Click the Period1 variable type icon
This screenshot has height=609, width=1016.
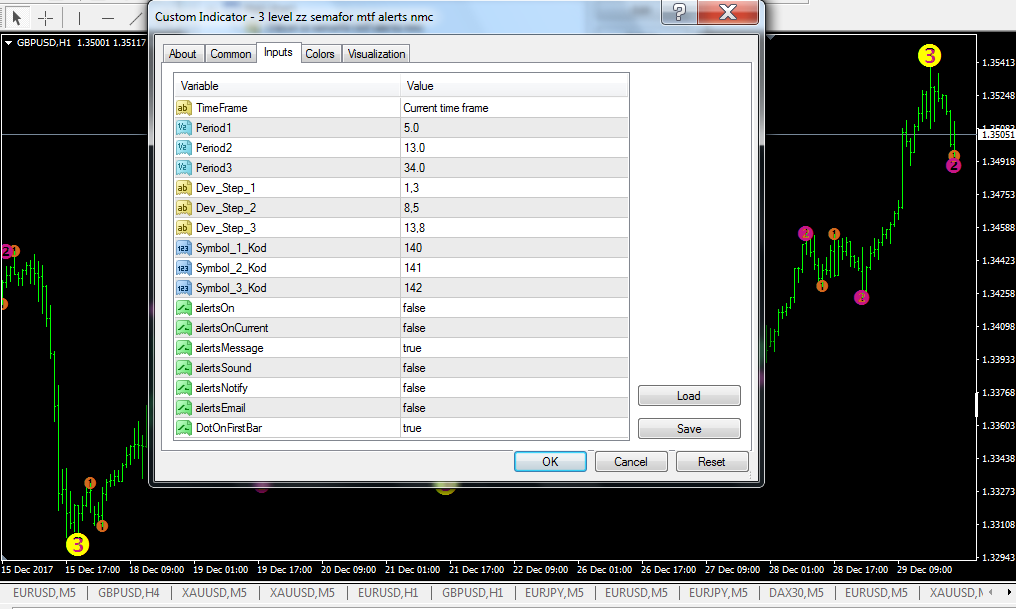coord(183,128)
